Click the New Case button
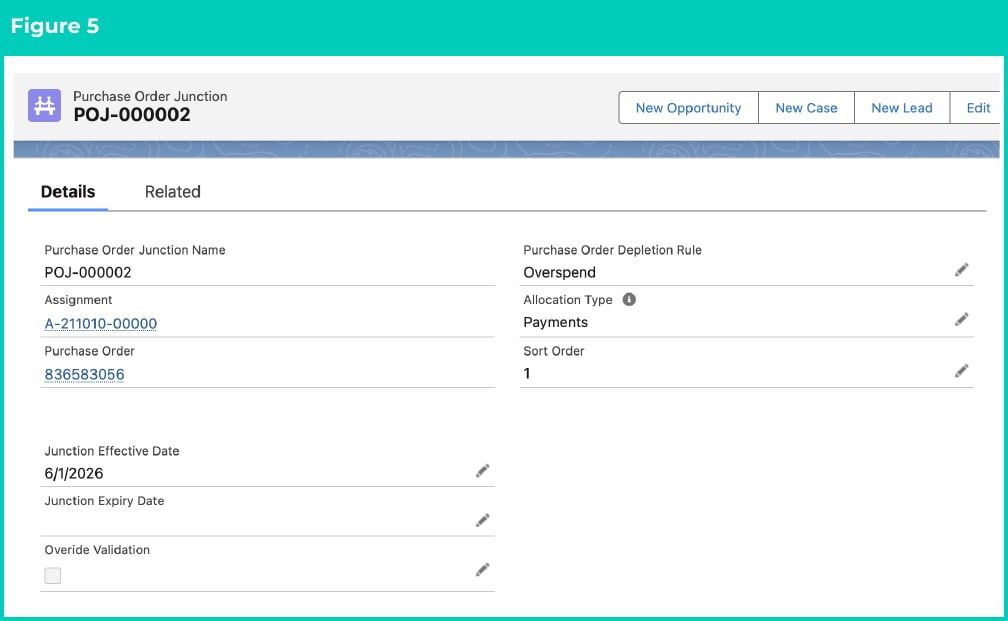The image size is (1008, 621). [x=806, y=108]
